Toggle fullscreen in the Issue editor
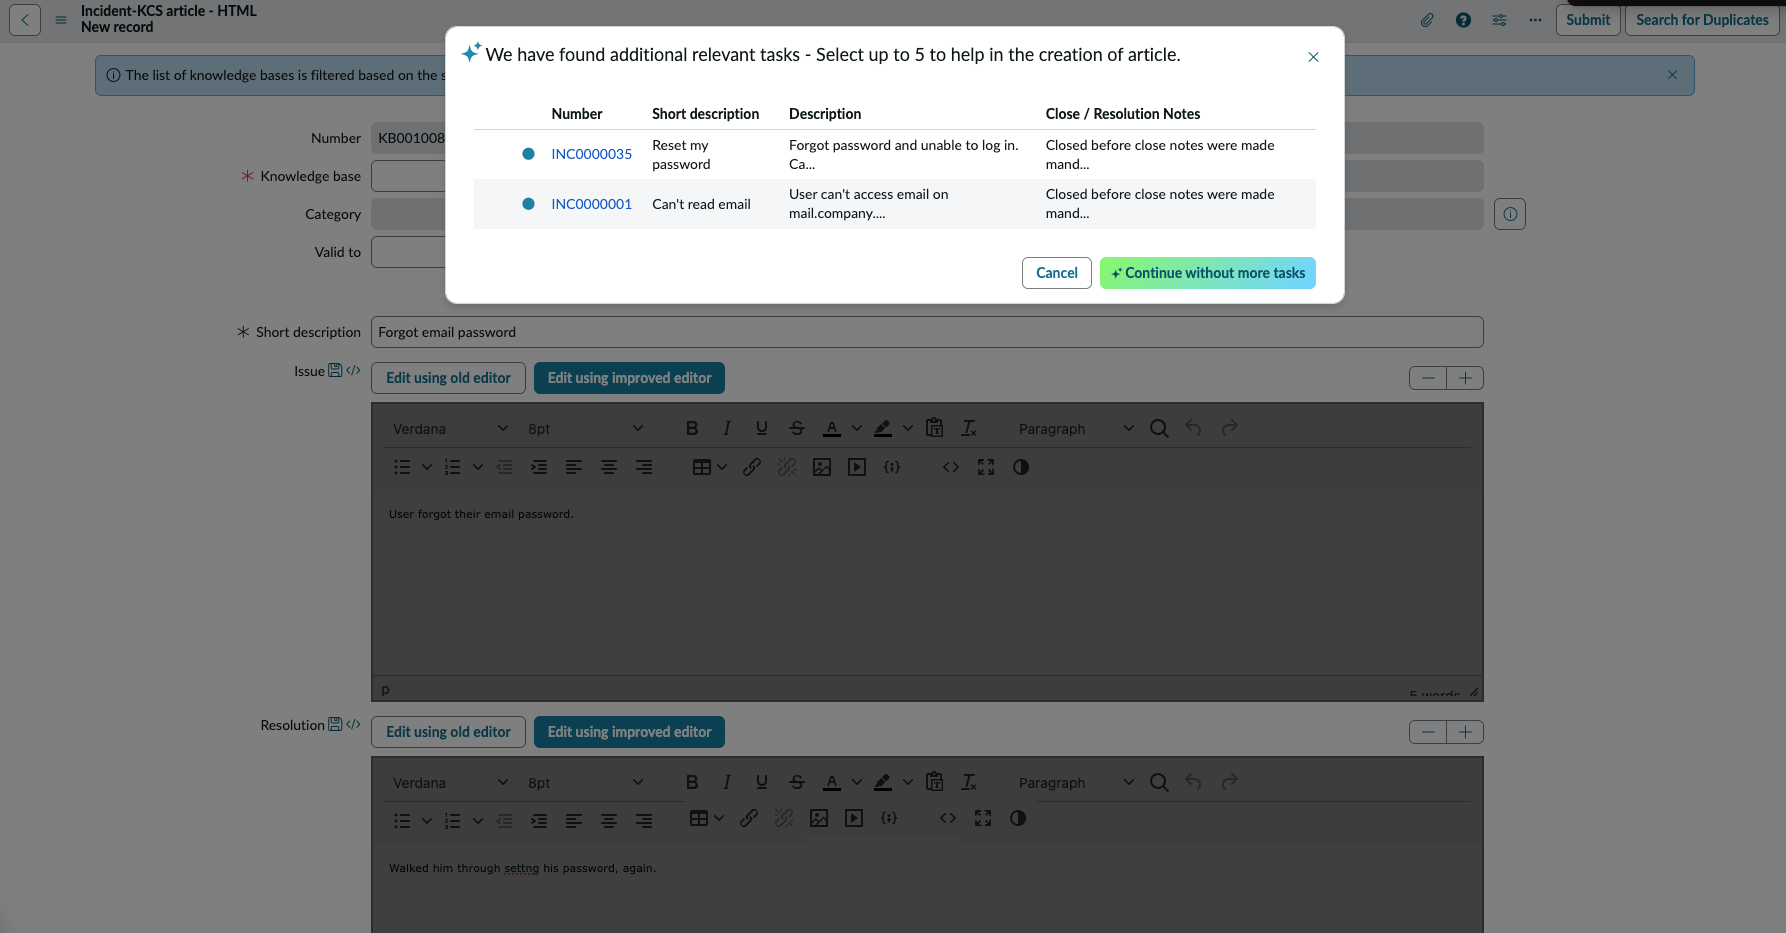 pyautogui.click(x=986, y=467)
